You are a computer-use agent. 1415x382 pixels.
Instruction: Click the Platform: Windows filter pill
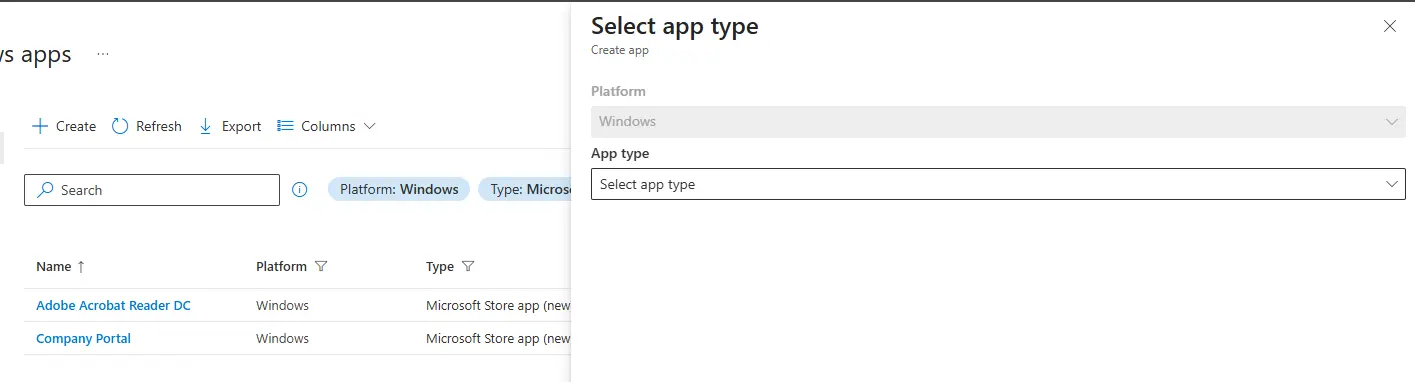pyautogui.click(x=399, y=189)
